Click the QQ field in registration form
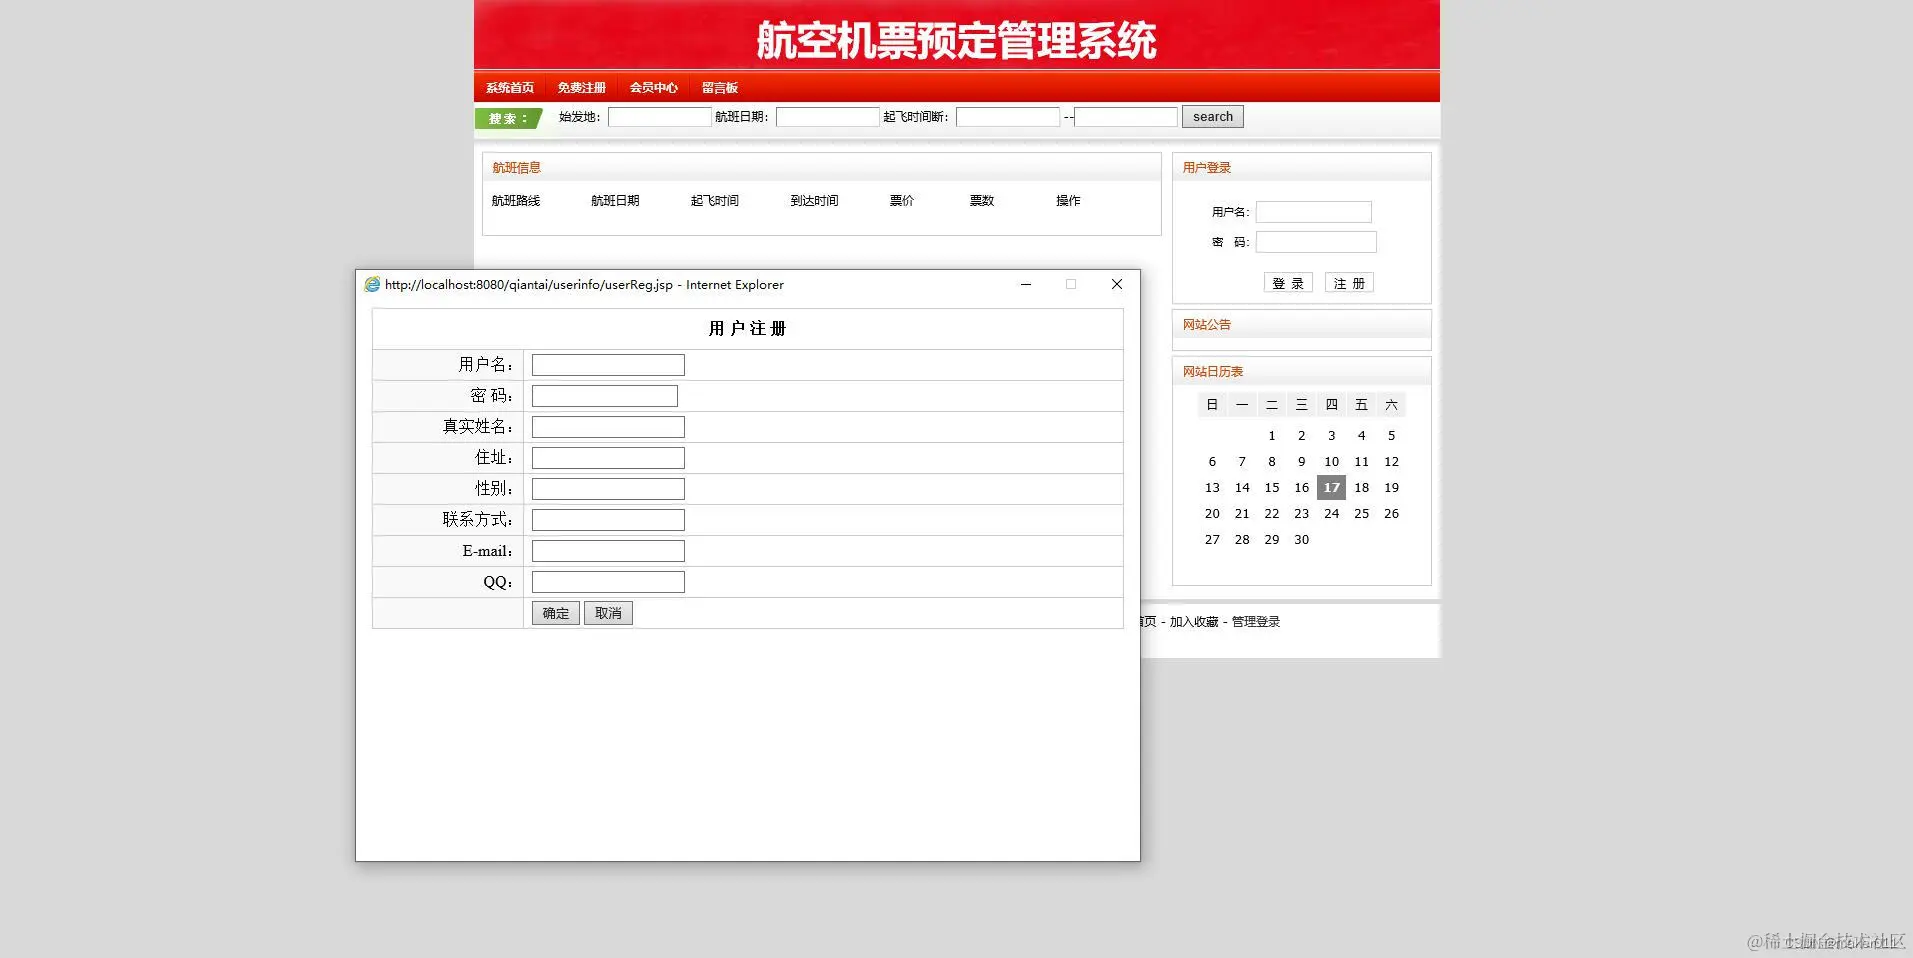The height and width of the screenshot is (958, 1913). click(607, 581)
